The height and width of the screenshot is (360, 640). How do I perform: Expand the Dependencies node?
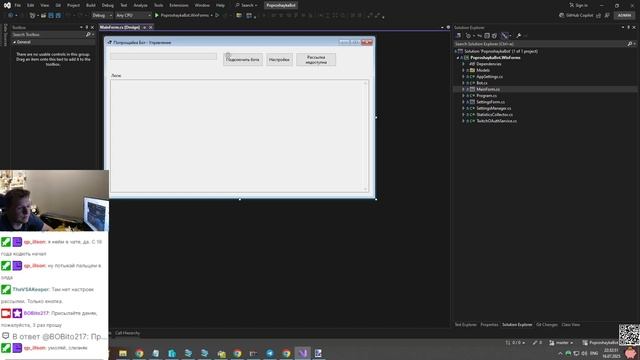point(463,64)
